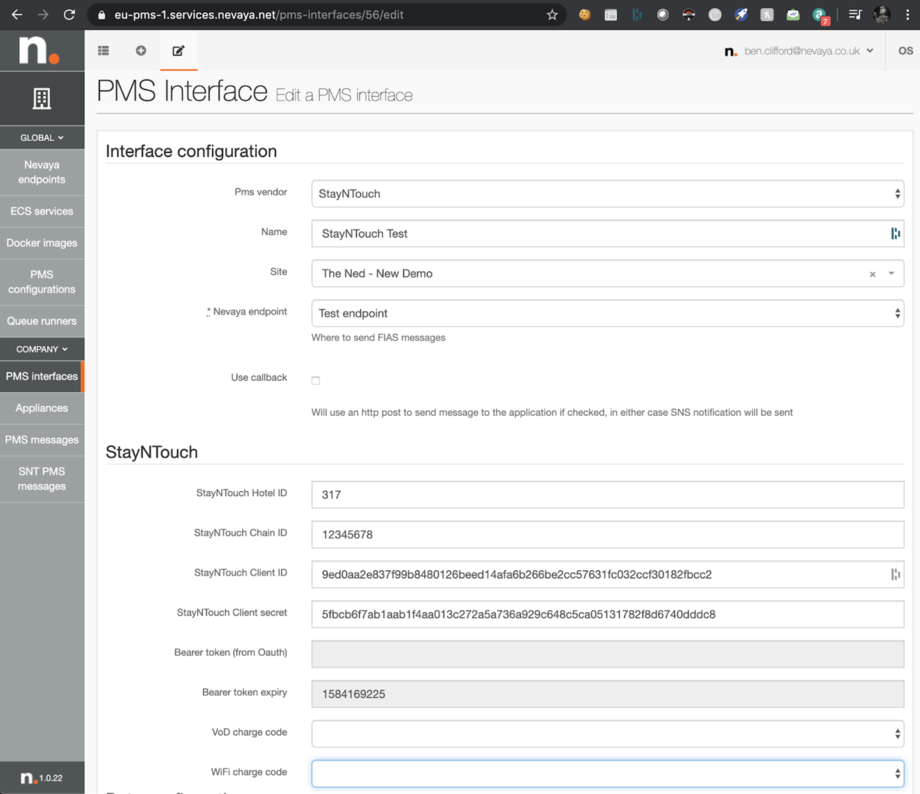Reload the page with the refresh icon
Image resolution: width=920 pixels, height=794 pixels.
(69, 15)
